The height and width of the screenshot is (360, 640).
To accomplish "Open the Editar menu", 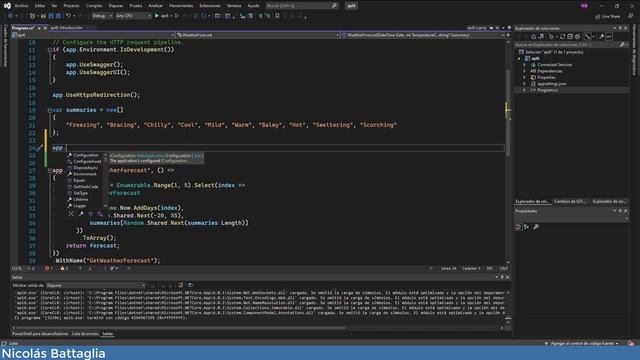I will [40, 6].
